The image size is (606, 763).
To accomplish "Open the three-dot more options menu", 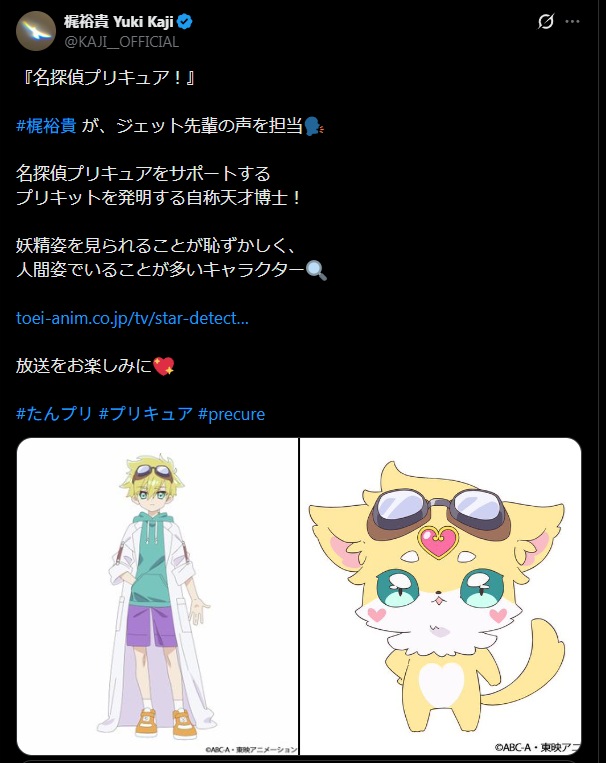I will pos(572,21).
